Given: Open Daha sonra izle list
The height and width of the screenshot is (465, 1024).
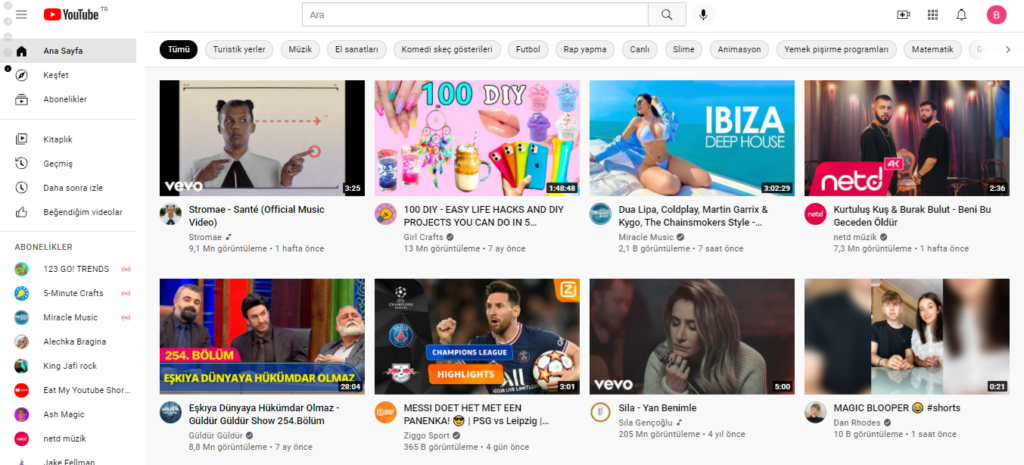Looking at the screenshot, I should 68,187.
